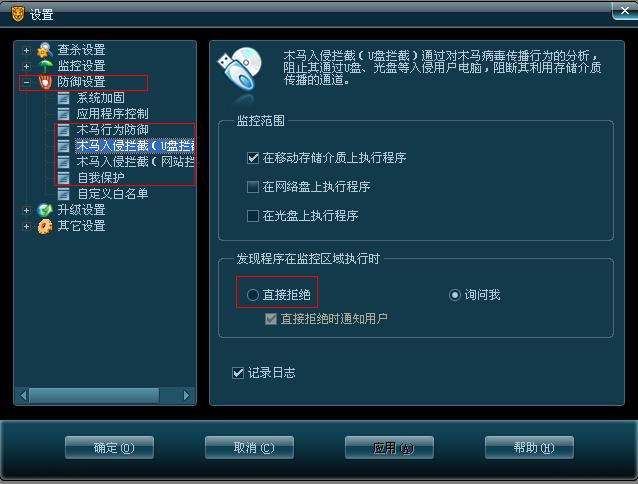Collapse the 防御设置 tree node
This screenshot has height=484, width=638.
pos(26,82)
